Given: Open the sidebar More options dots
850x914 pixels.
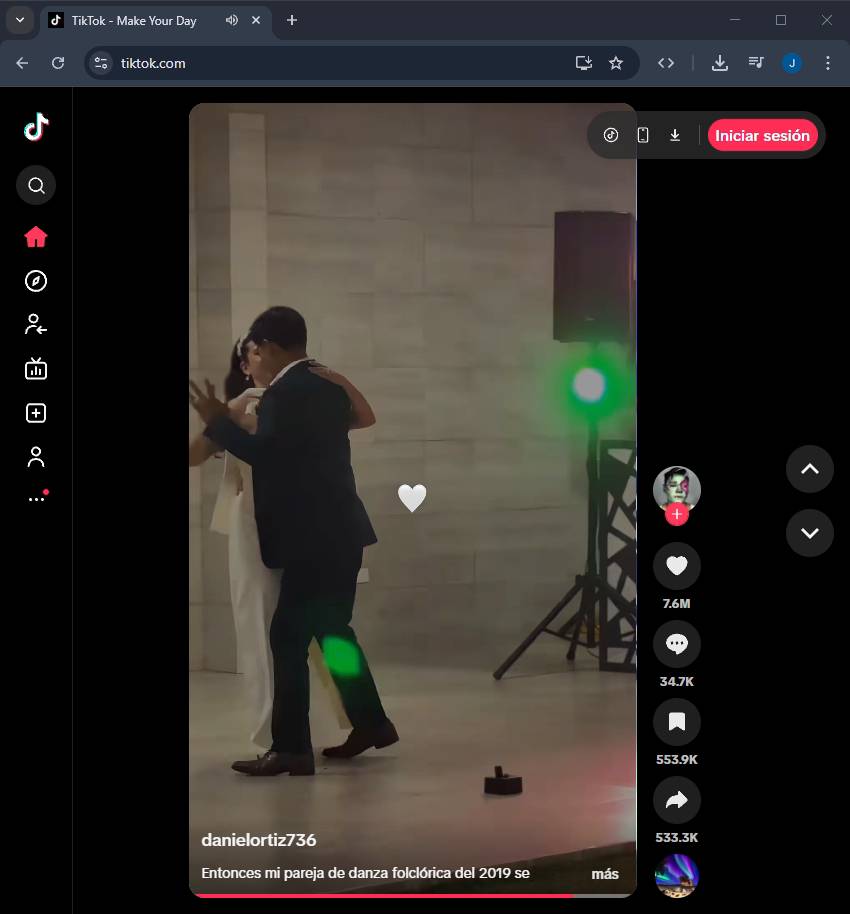Looking at the screenshot, I should [x=36, y=499].
